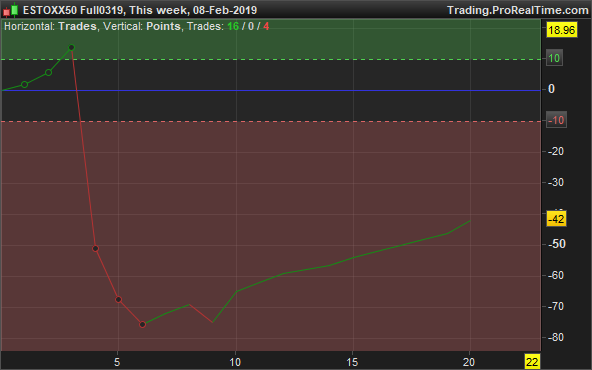Click the -70 label on vertical axis

tap(556, 306)
